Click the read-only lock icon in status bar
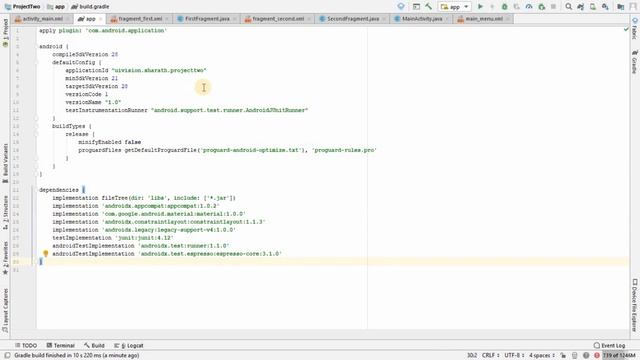The height and width of the screenshot is (360, 640). (x=563, y=356)
